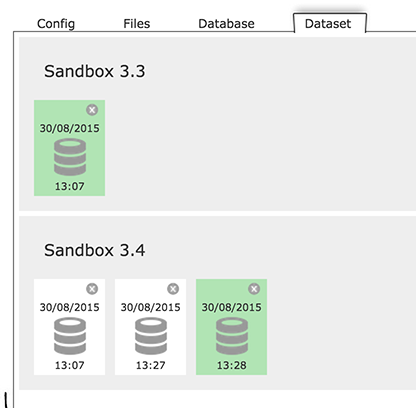Delete Sandbox 3.4 dataset from 13:07
The height and width of the screenshot is (408, 416).
pos(92,289)
